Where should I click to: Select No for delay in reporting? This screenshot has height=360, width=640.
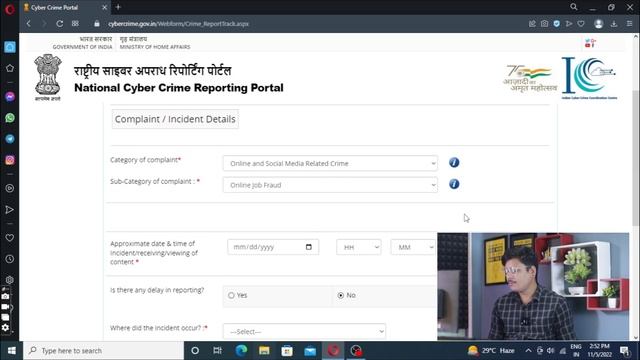click(x=341, y=295)
